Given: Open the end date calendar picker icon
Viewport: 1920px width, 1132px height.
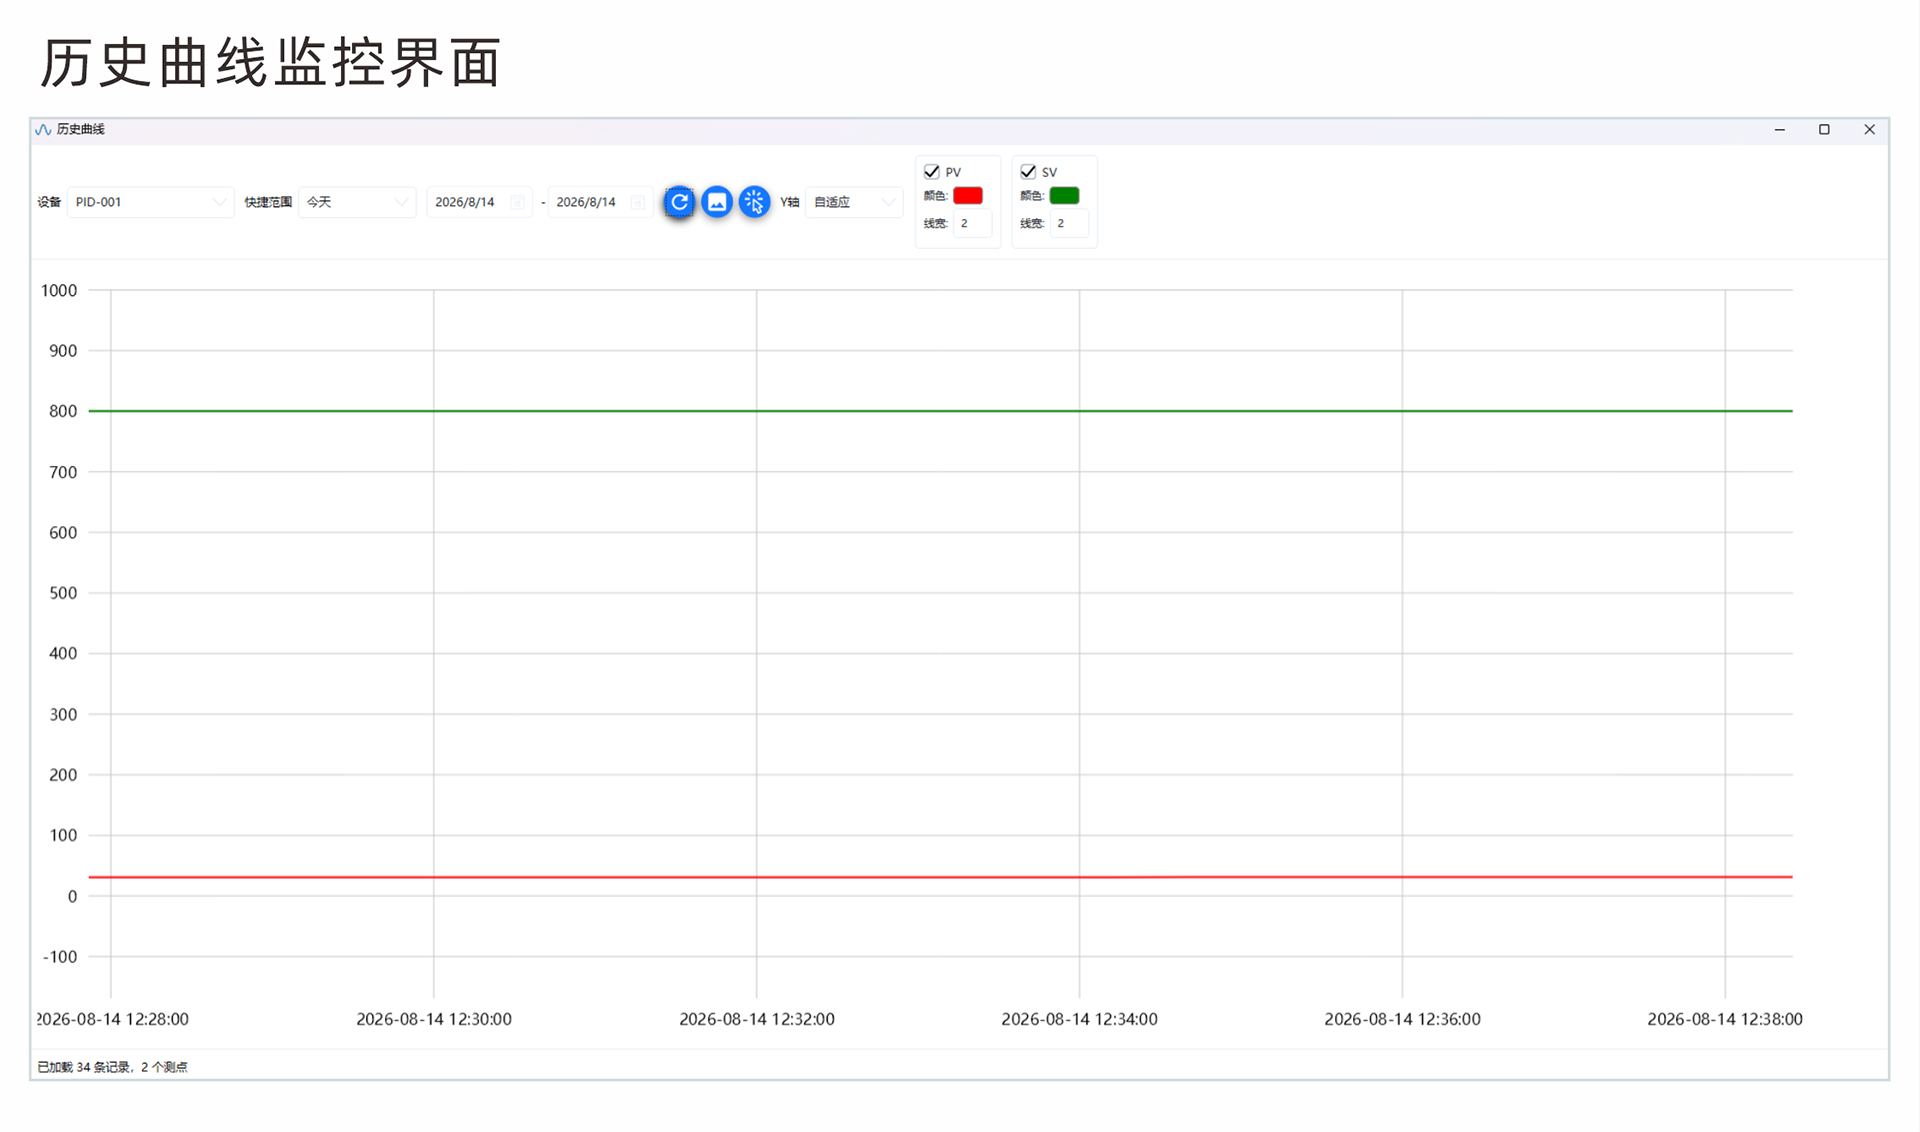Looking at the screenshot, I should coord(637,202).
